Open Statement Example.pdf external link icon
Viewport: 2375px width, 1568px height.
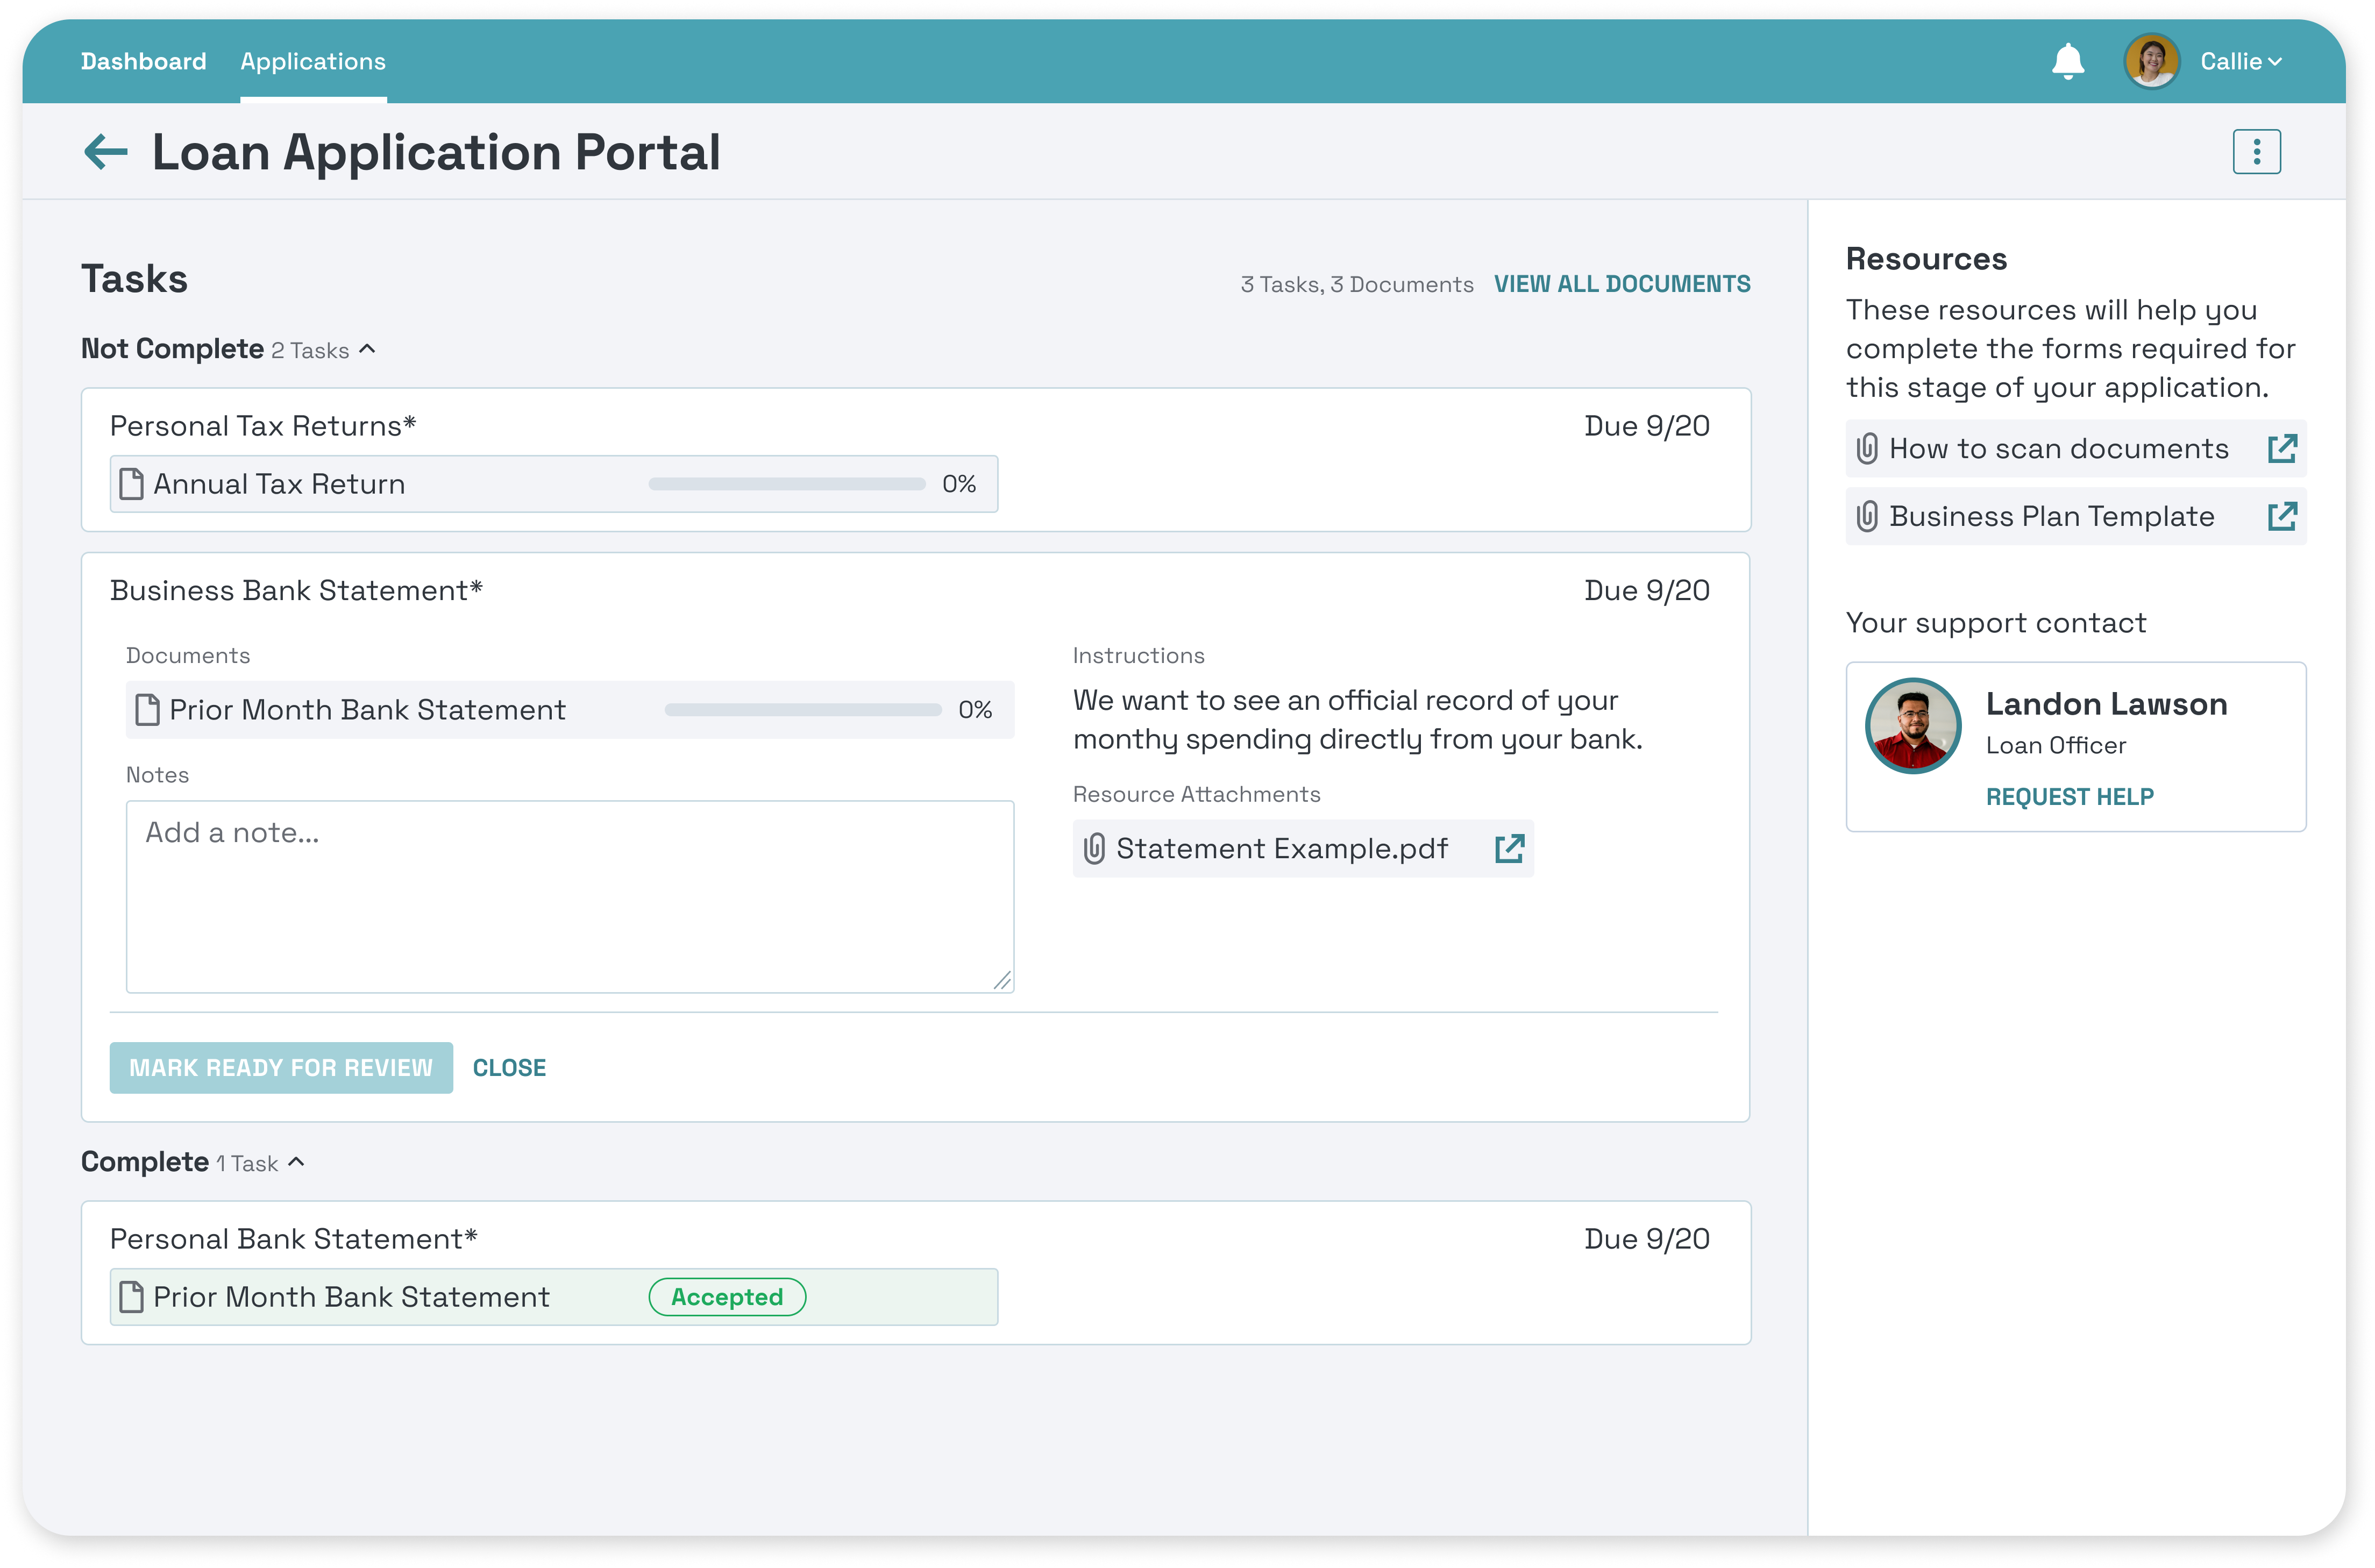pos(1509,849)
